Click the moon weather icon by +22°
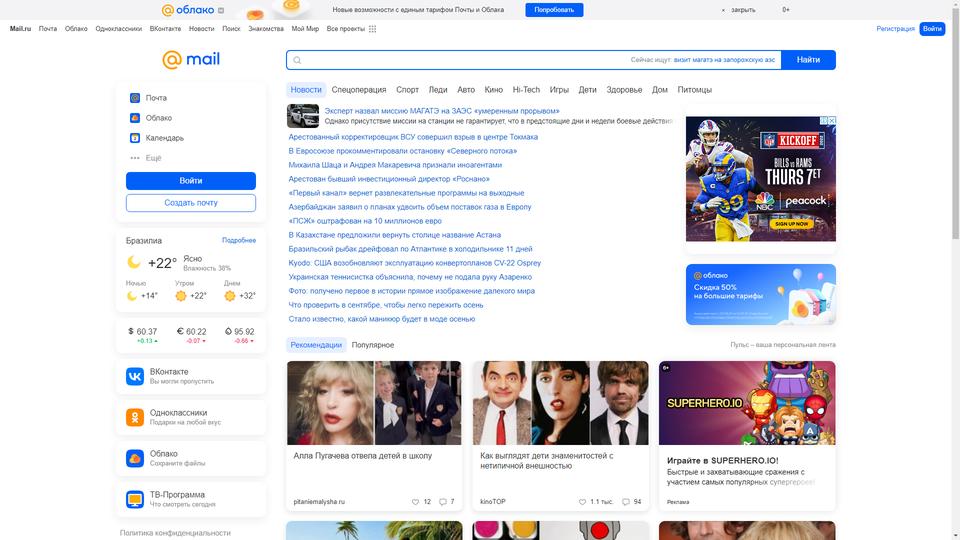960x540 pixels. (133, 263)
